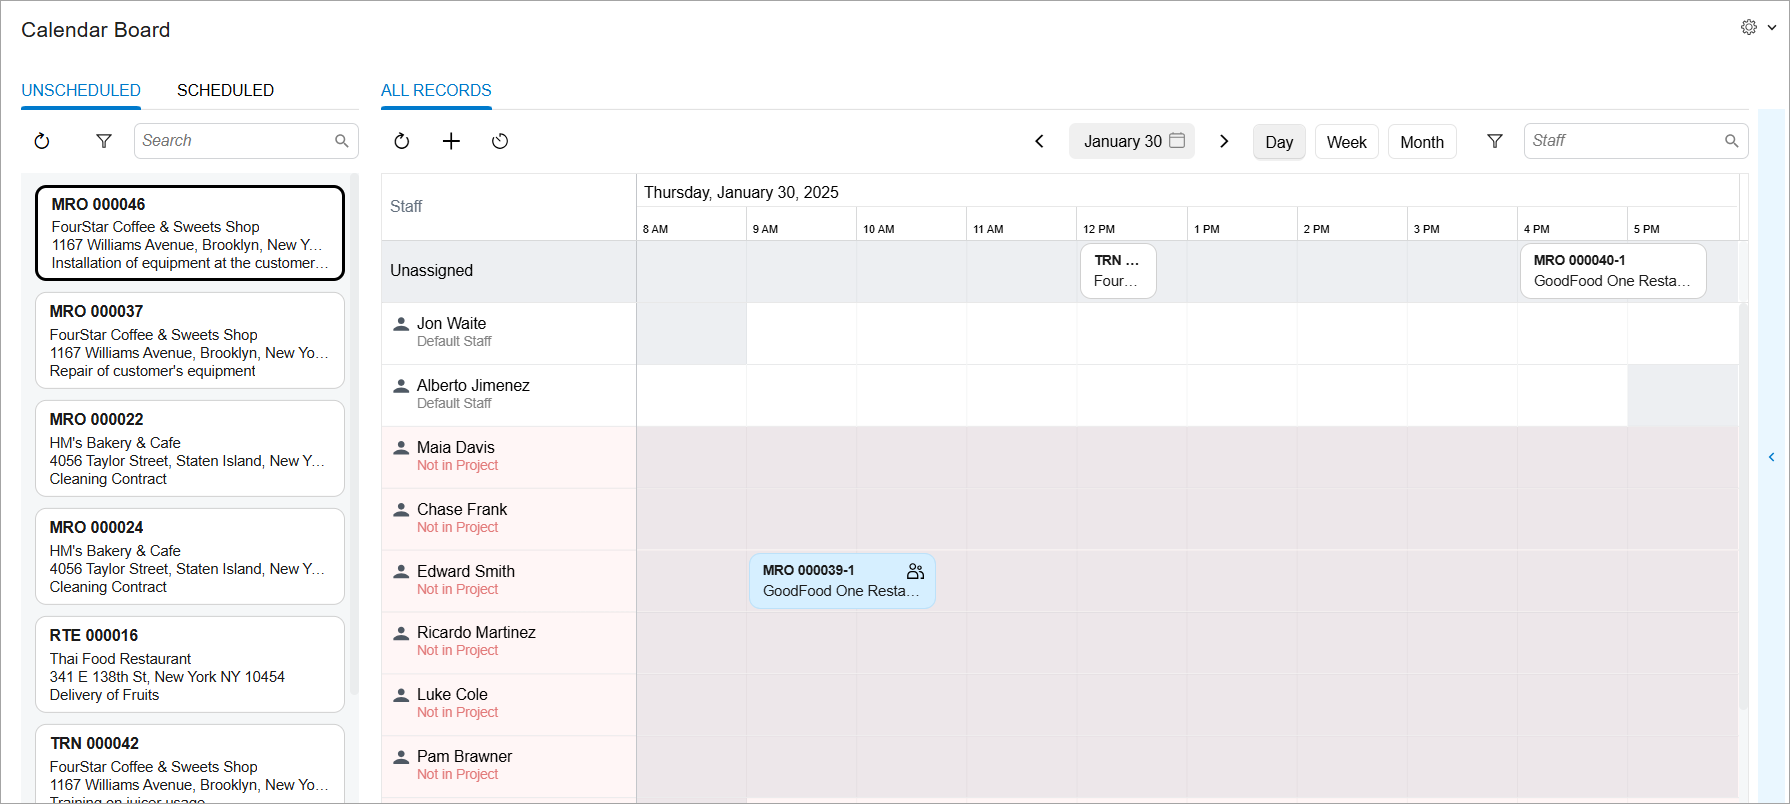Screen dimensions: 1790x804
Task: Click the add new appointment plus icon
Action: (x=451, y=141)
